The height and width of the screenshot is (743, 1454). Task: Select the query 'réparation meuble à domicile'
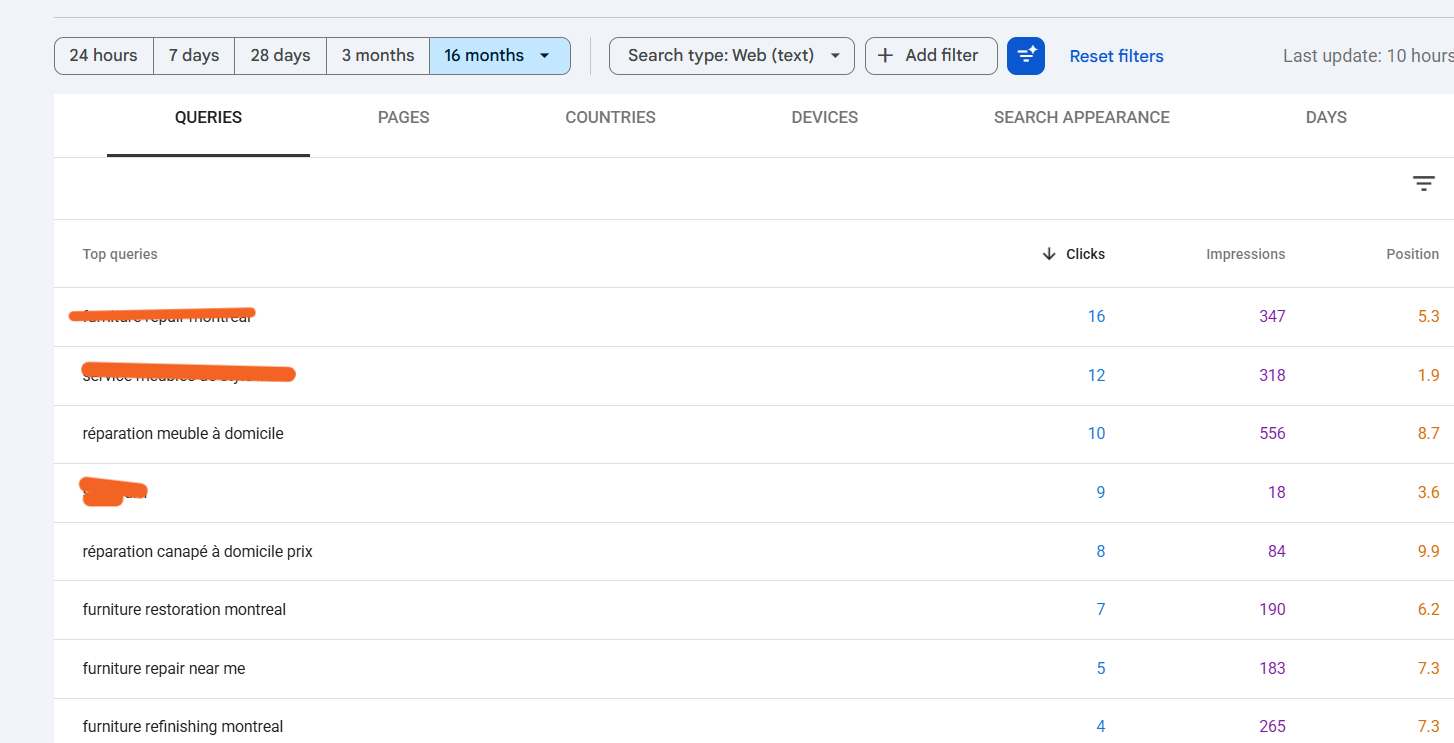tap(183, 434)
